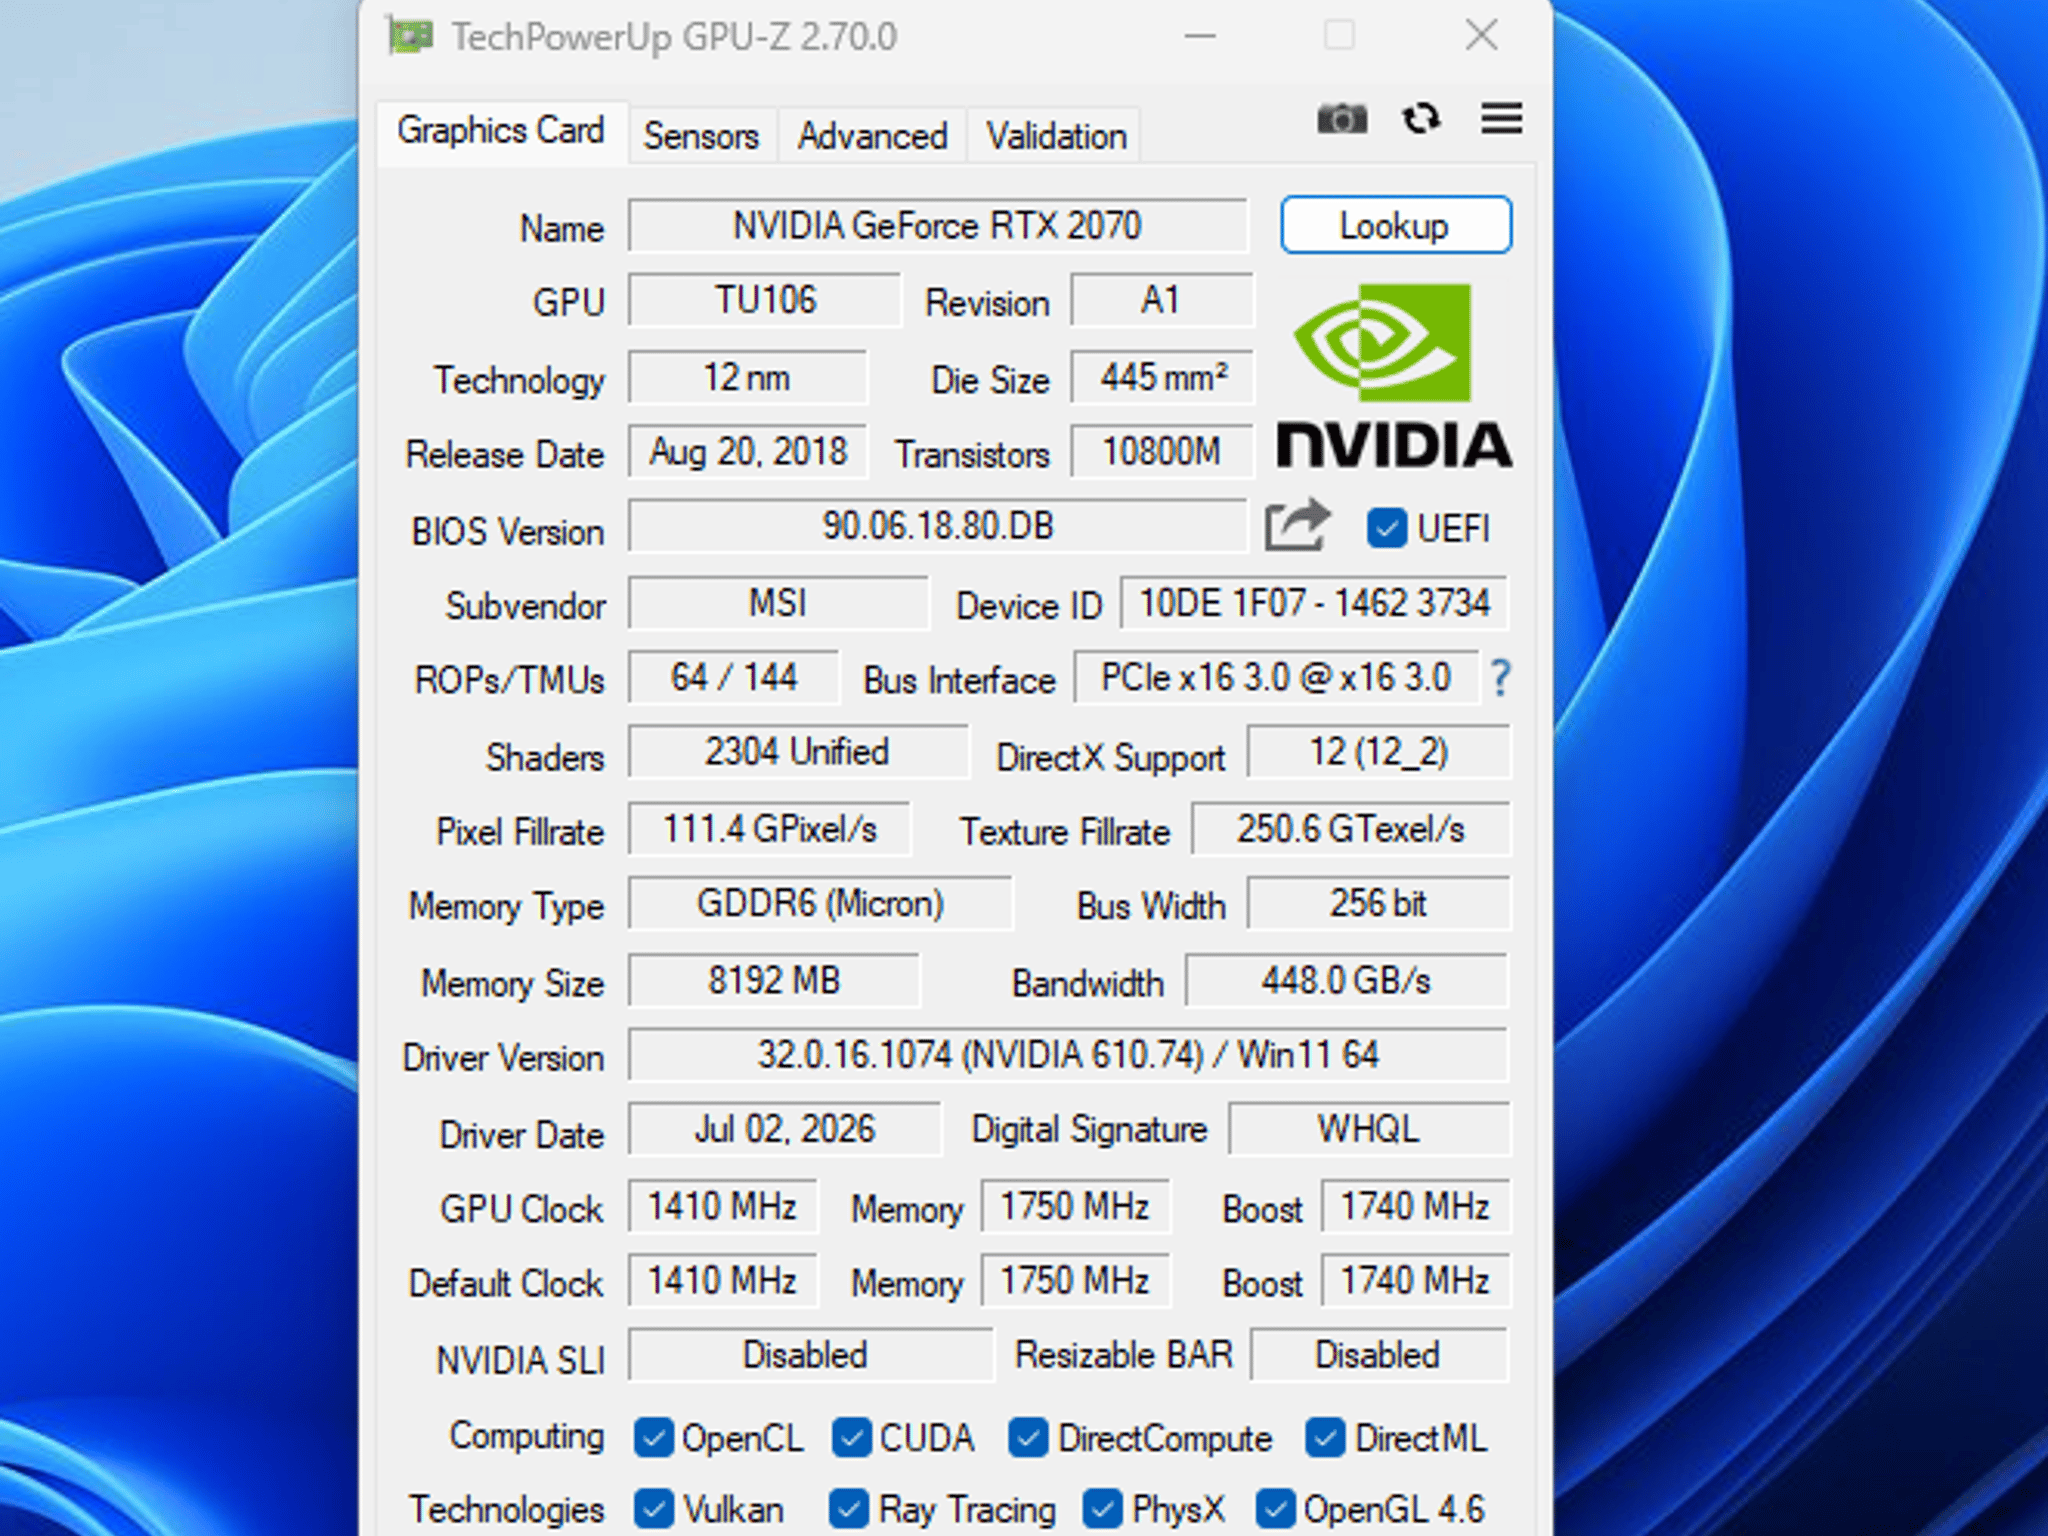This screenshot has height=1536, width=2048.
Task: Click the Shaders field 2304 Unified
Action: [x=797, y=752]
